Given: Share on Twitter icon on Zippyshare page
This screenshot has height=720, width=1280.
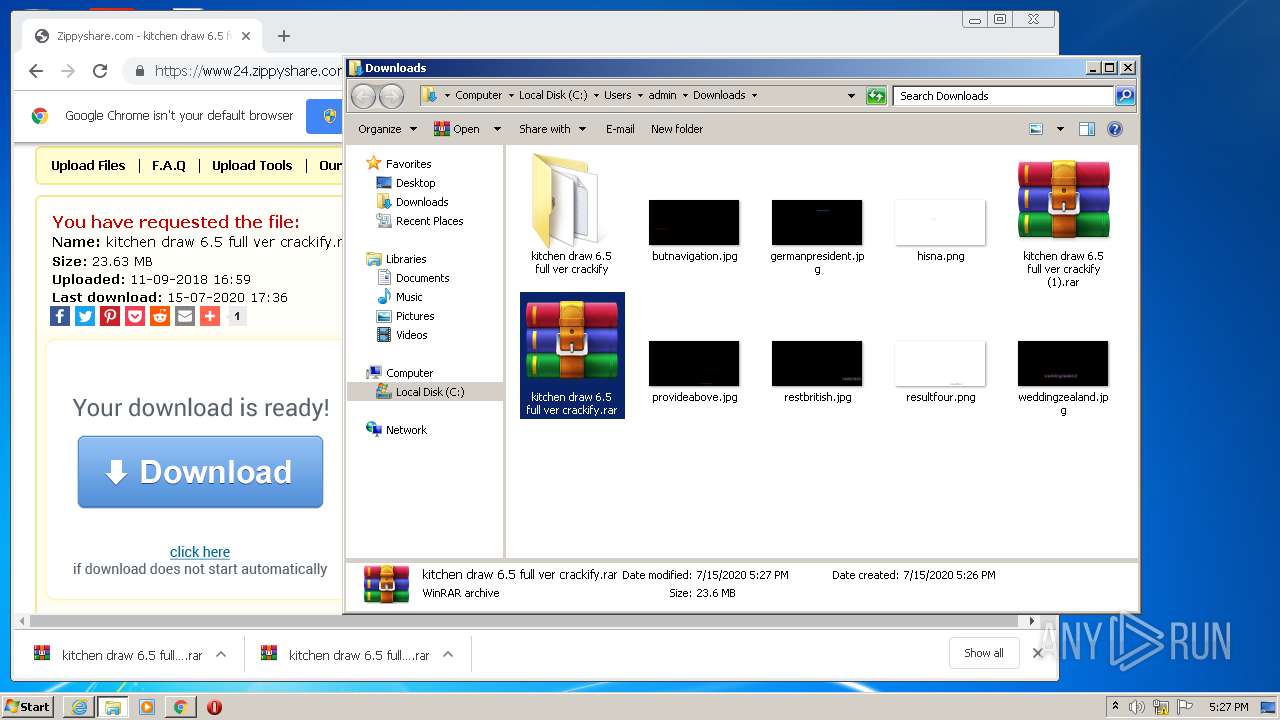Looking at the screenshot, I should pyautogui.click(x=85, y=316).
